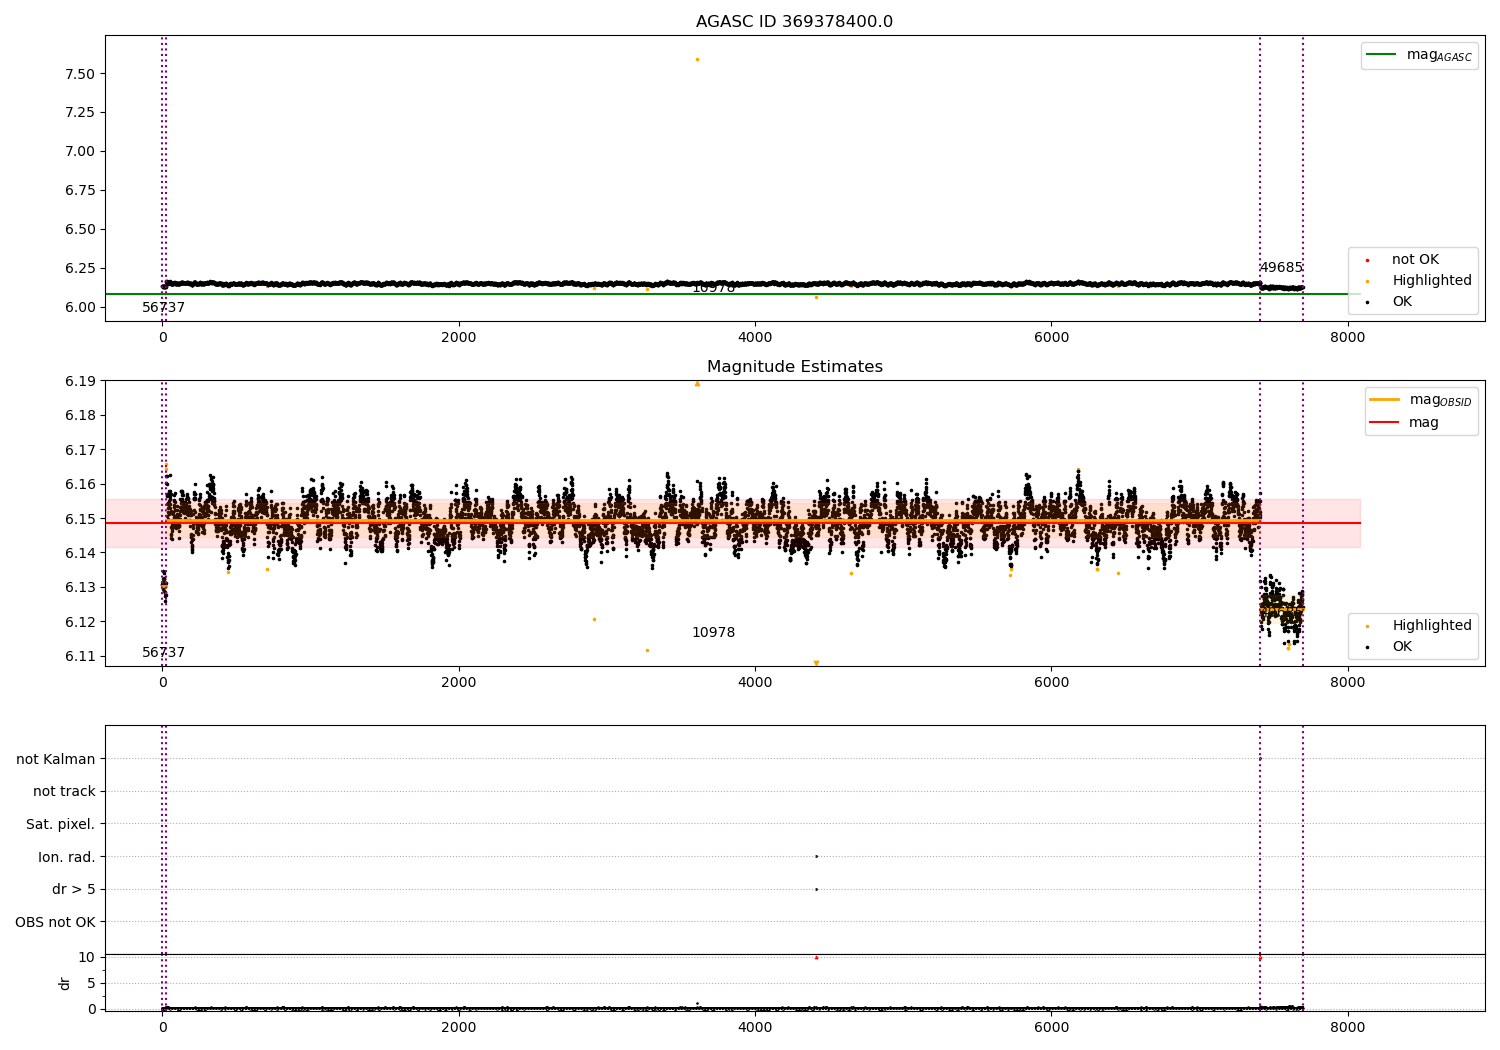
Task: Click the orange mag OBSID legend line
Action: point(1385,400)
